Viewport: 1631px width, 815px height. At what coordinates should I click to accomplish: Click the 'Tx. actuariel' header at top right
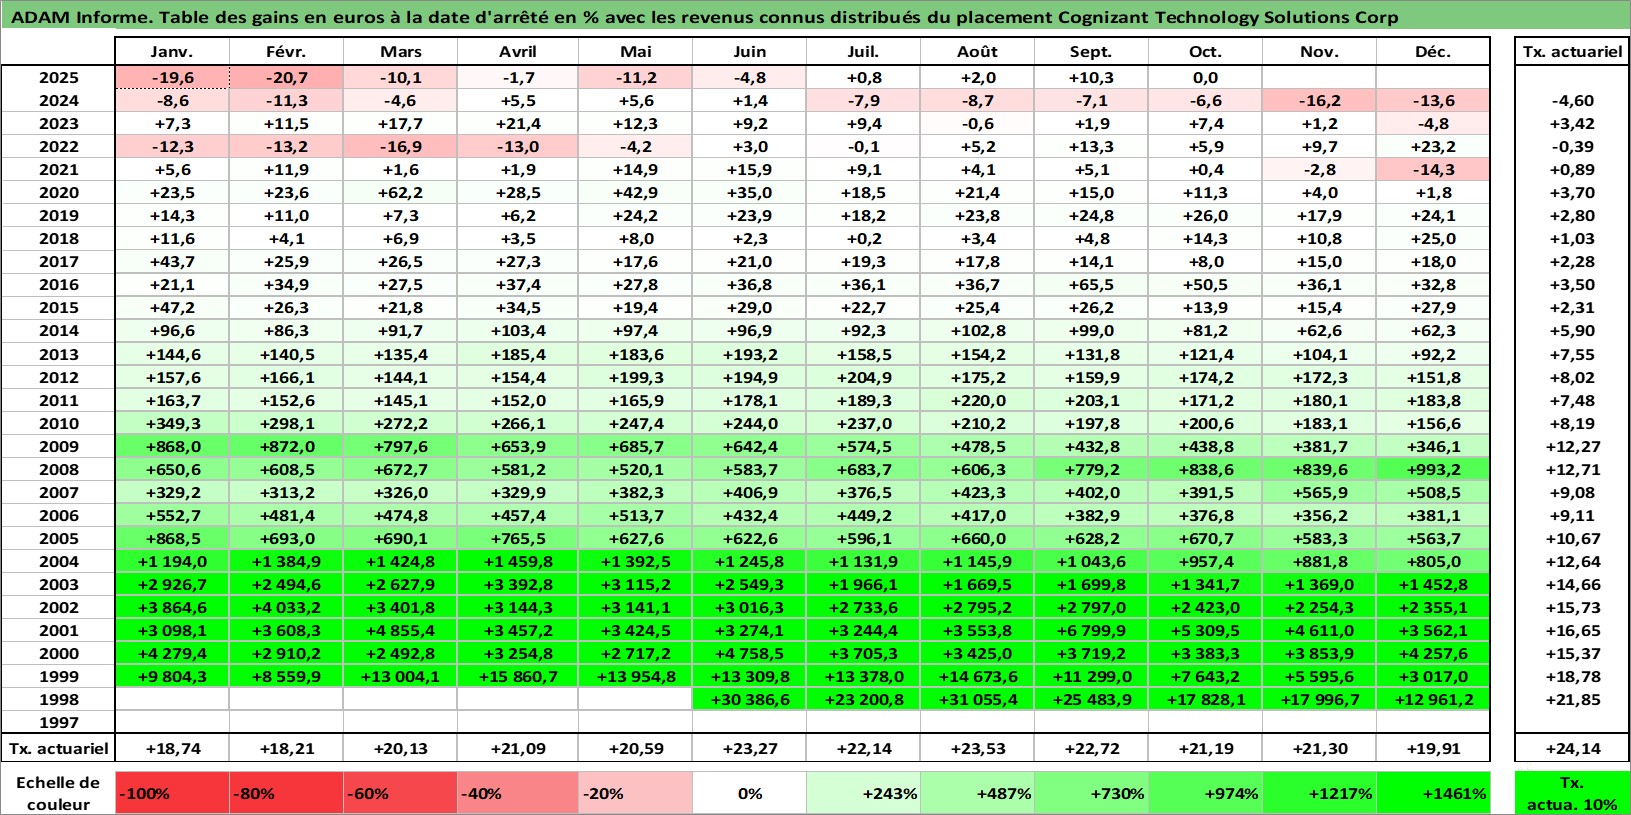(1572, 52)
